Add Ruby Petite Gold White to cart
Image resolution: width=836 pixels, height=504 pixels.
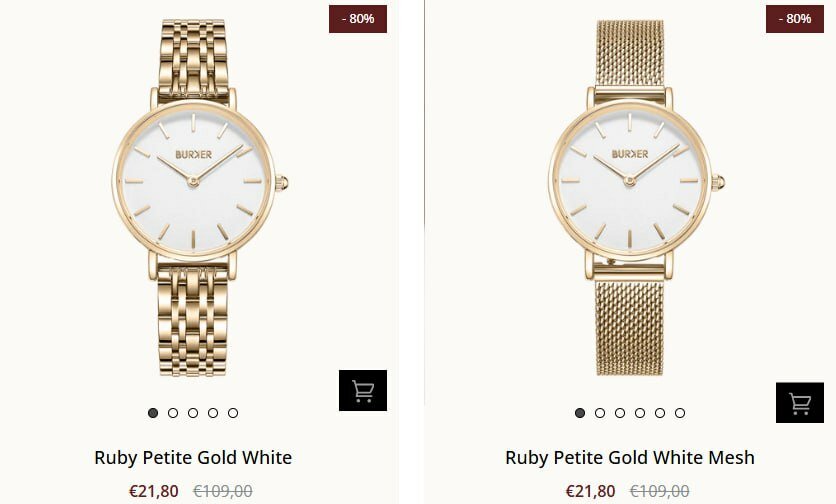coord(363,390)
